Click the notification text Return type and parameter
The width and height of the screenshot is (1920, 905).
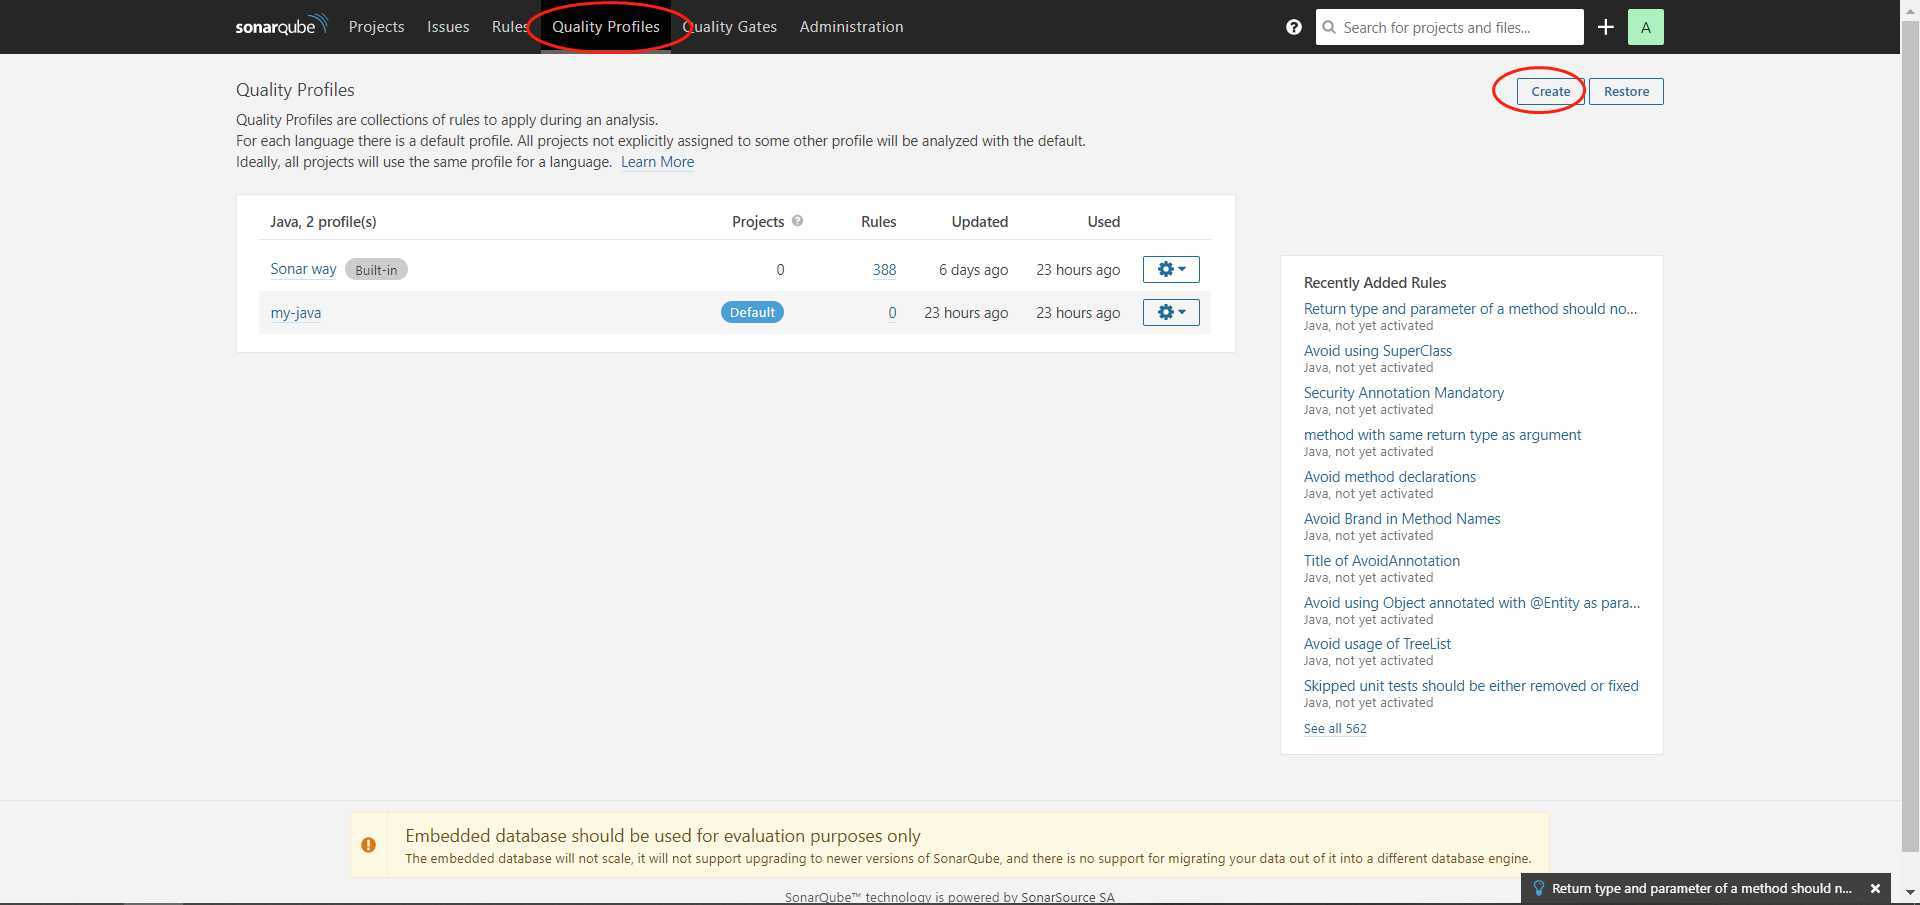pos(1701,888)
